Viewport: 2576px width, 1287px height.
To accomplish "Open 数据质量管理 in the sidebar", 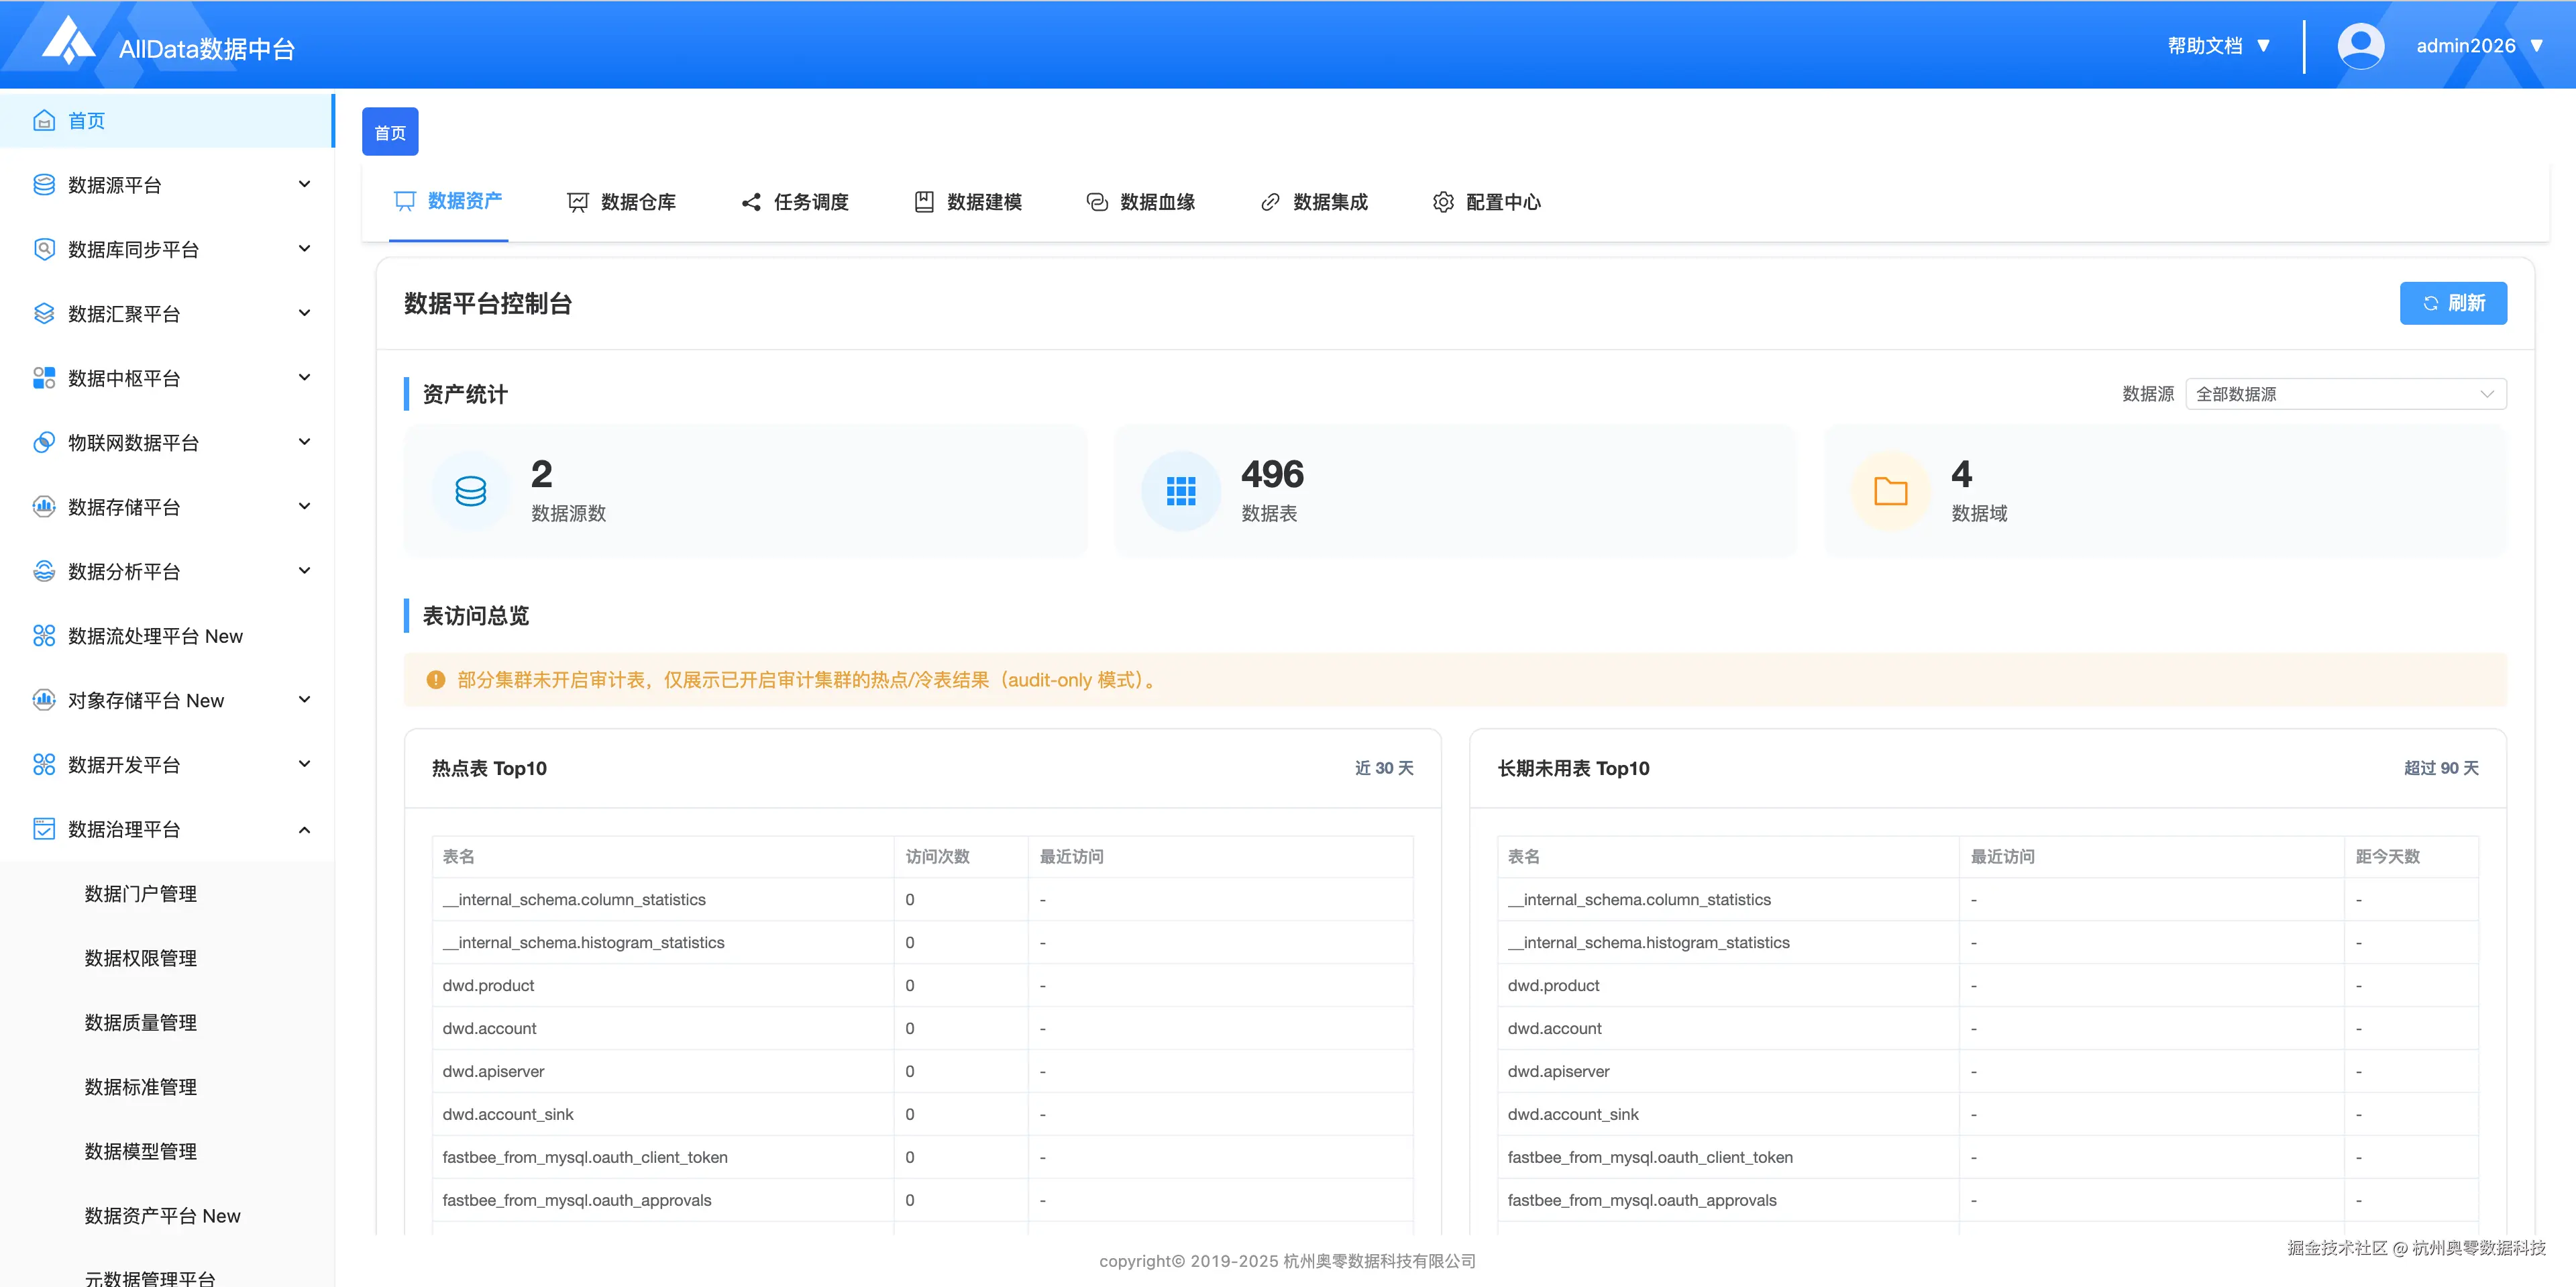I will [141, 1023].
